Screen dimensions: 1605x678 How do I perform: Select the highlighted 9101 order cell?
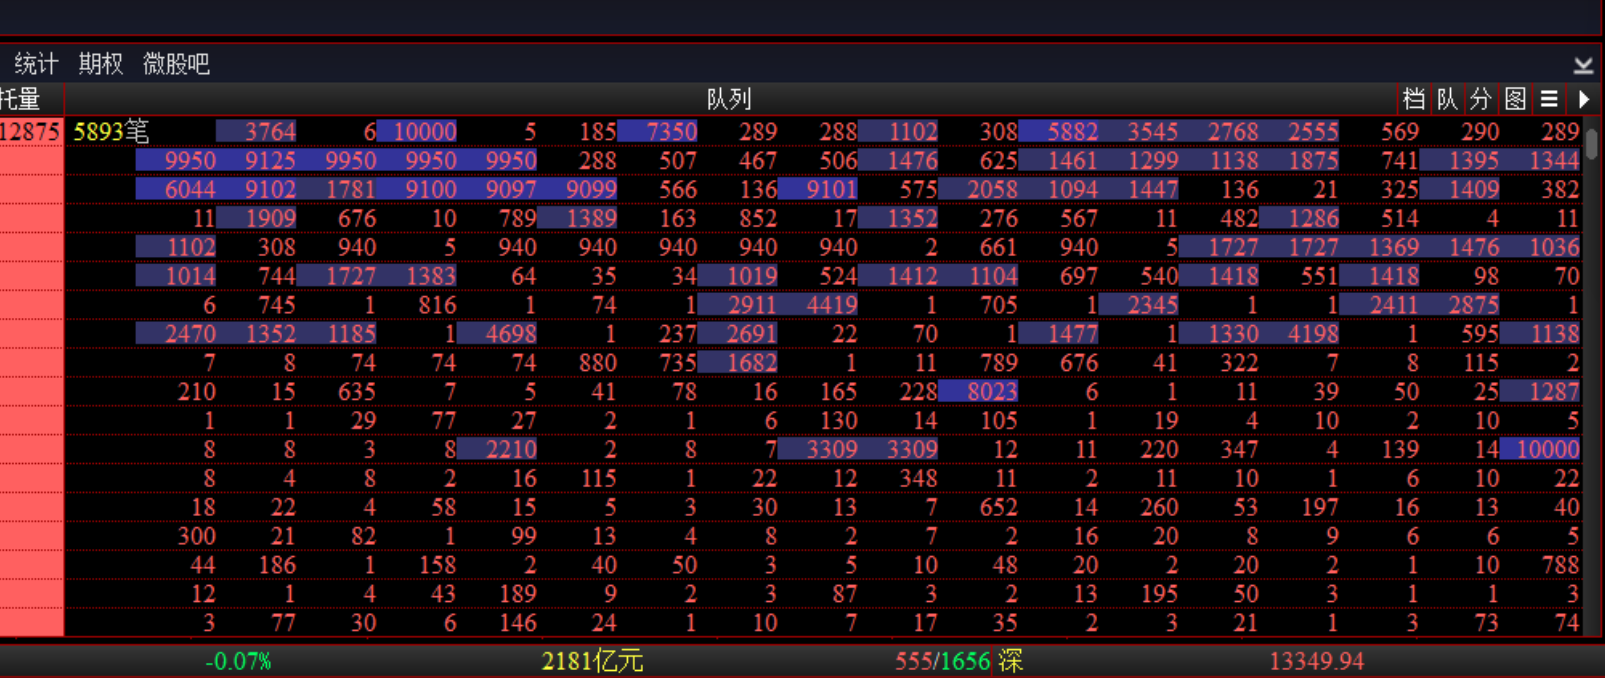[x=818, y=190]
